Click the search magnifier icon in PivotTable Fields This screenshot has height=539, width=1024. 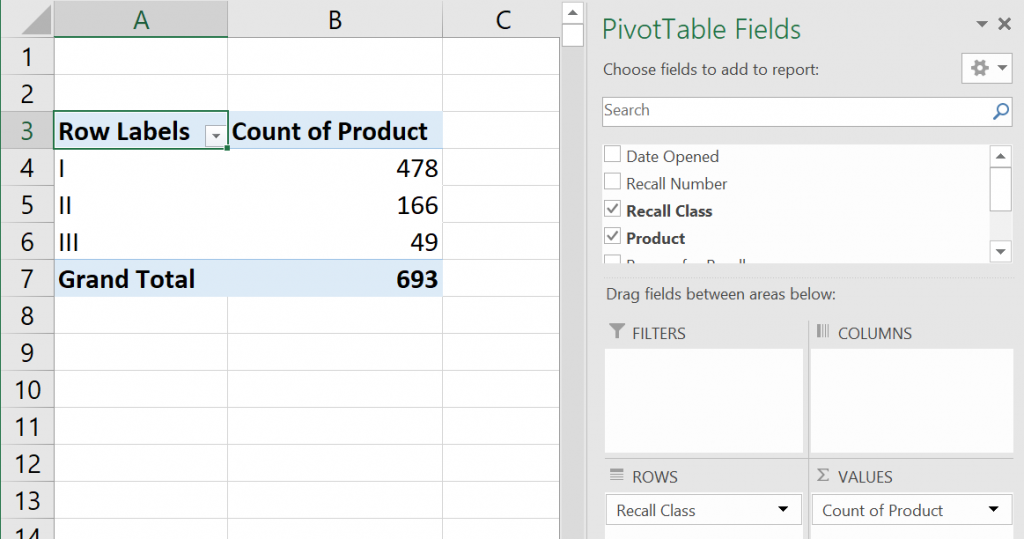(x=1000, y=112)
